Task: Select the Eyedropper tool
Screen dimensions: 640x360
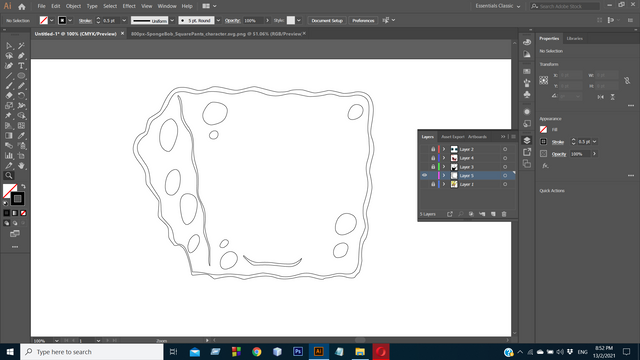Action: click(x=21, y=136)
